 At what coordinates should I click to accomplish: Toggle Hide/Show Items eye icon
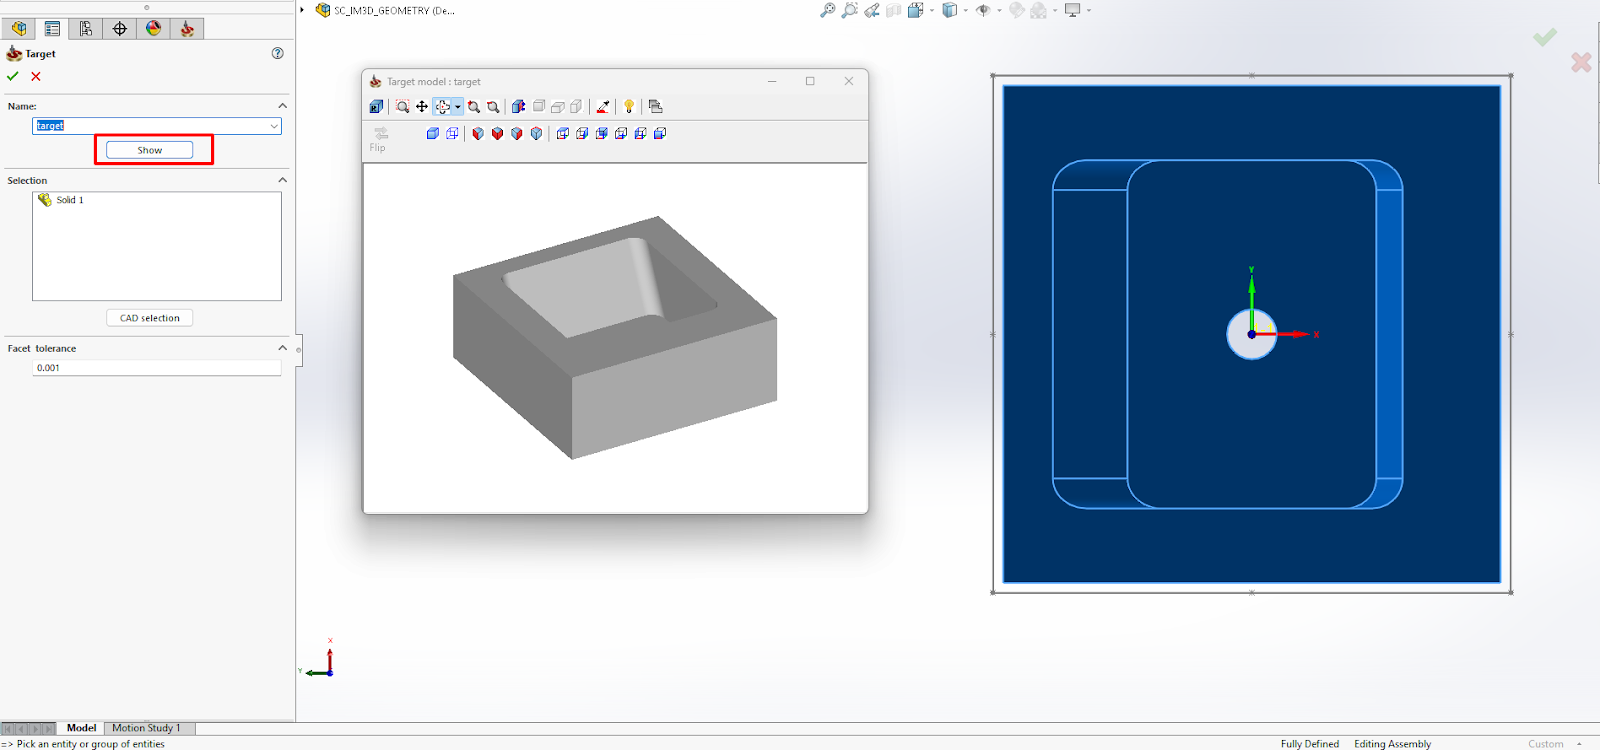984,10
